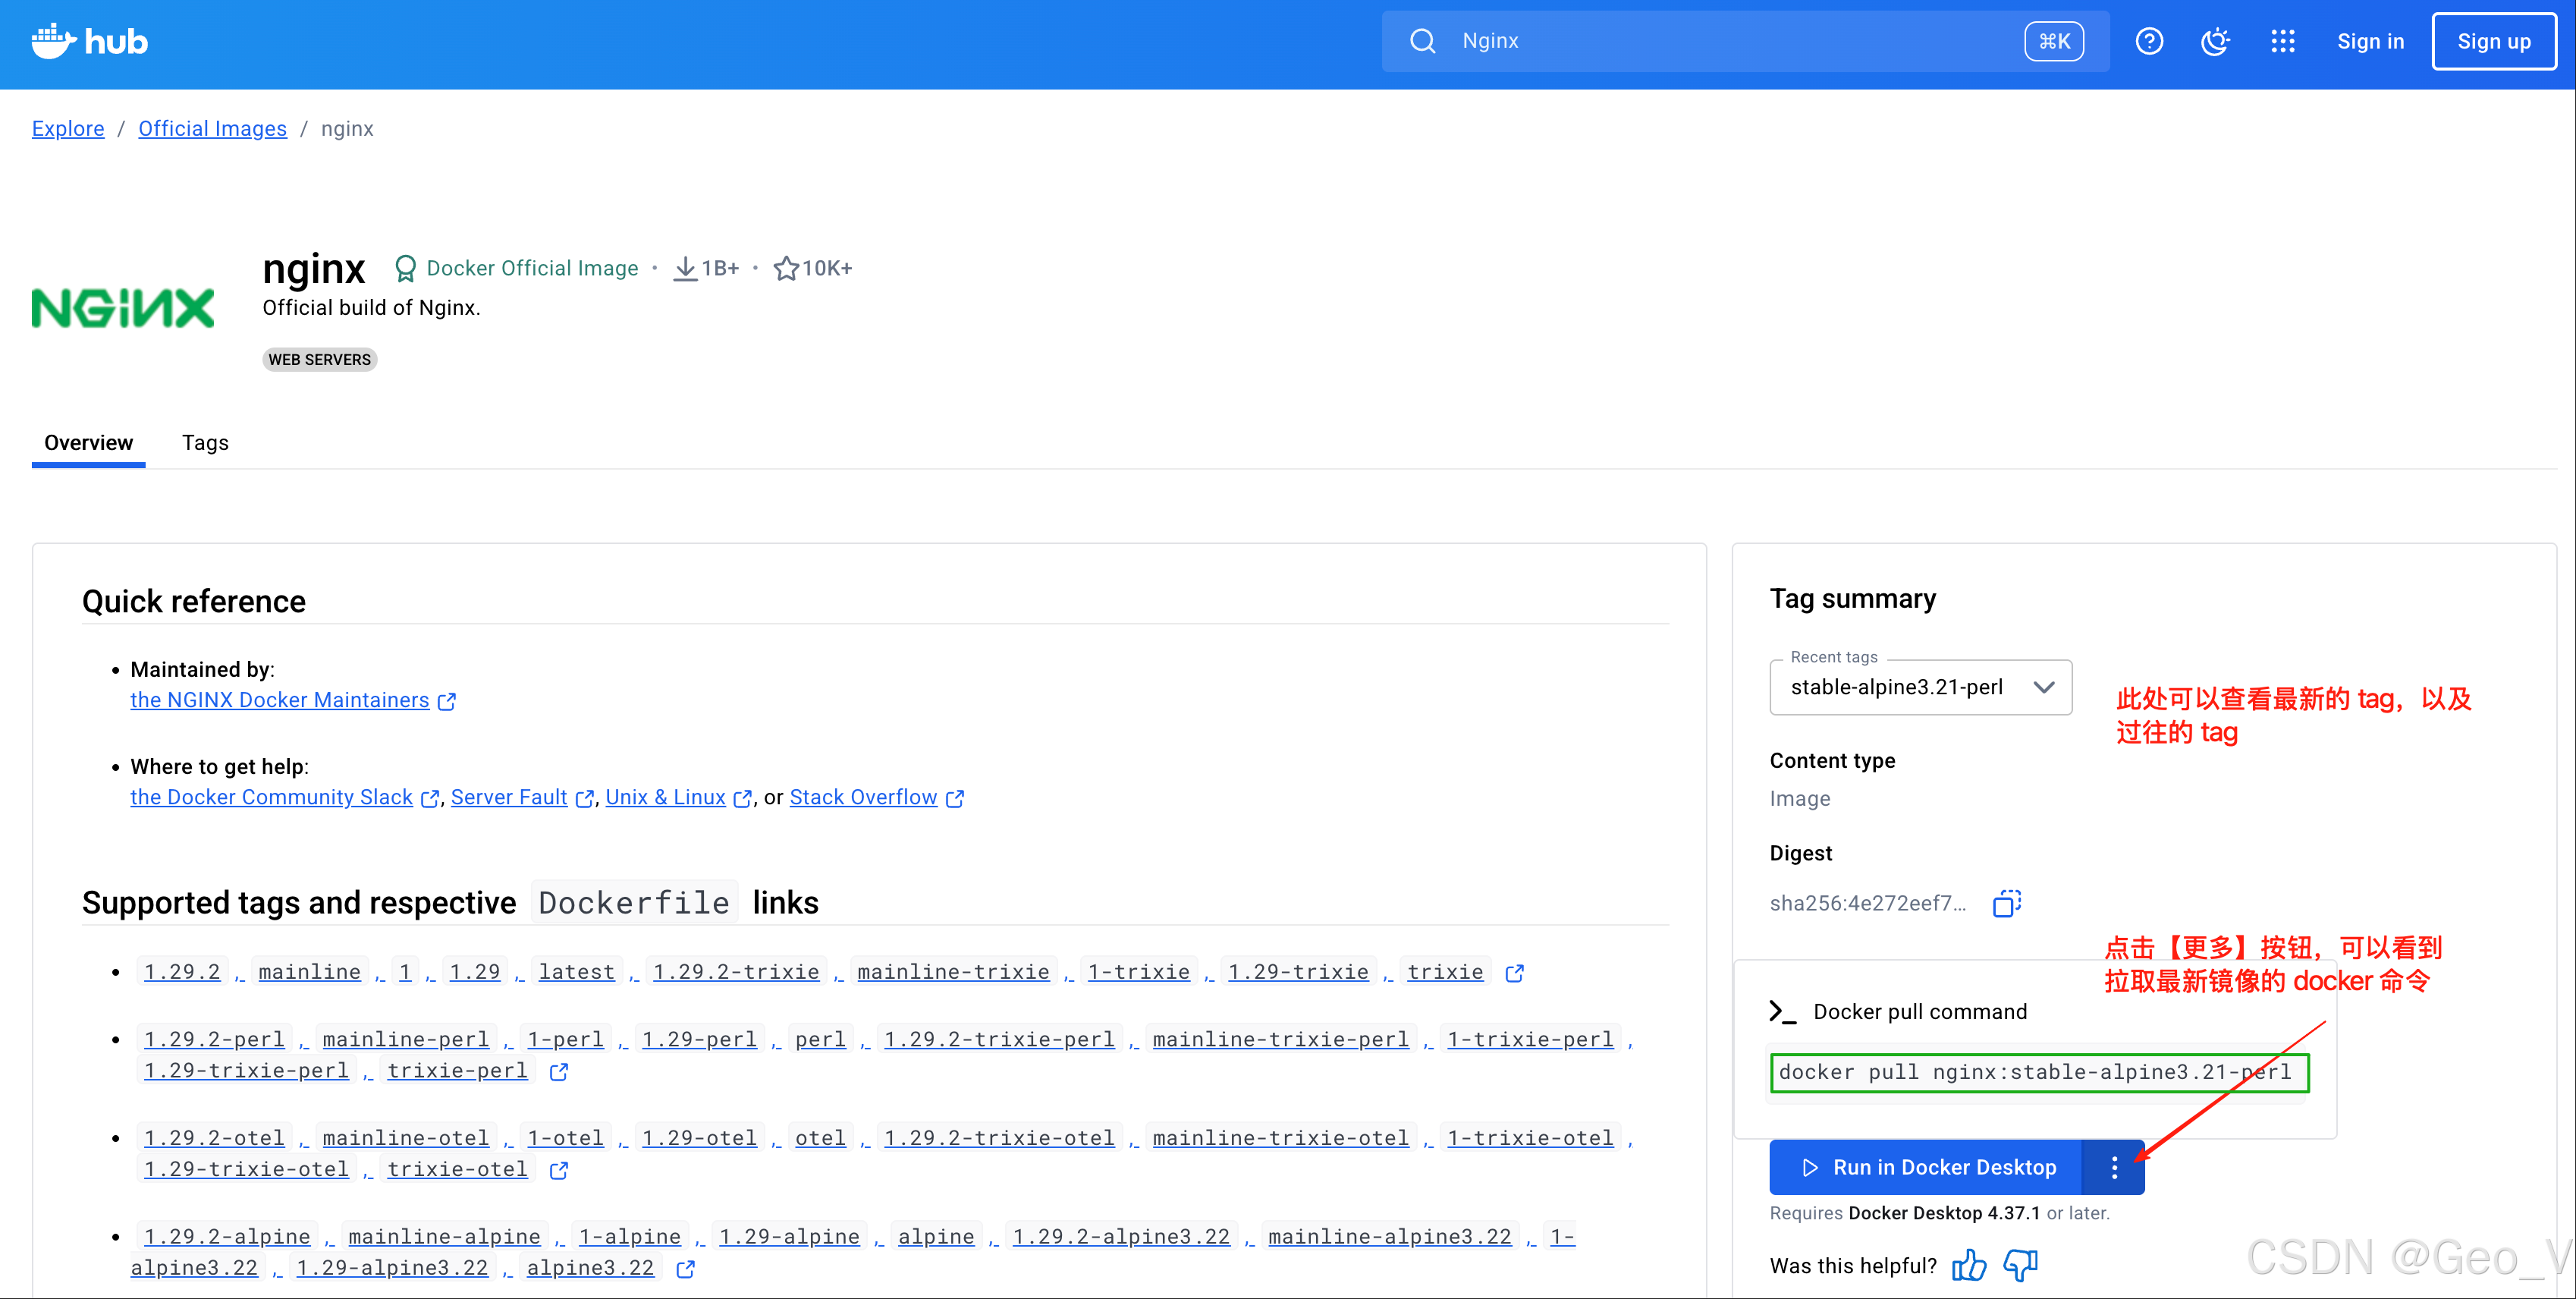Open the mainline tag link
The width and height of the screenshot is (2576, 1299).
(309, 972)
